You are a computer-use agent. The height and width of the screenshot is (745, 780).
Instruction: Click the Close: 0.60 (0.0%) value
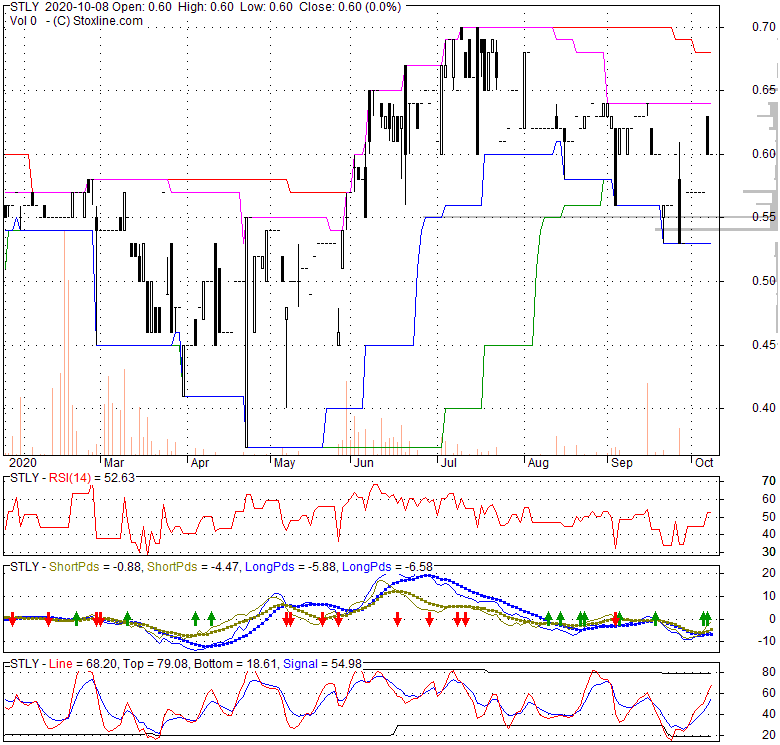click(x=349, y=7)
